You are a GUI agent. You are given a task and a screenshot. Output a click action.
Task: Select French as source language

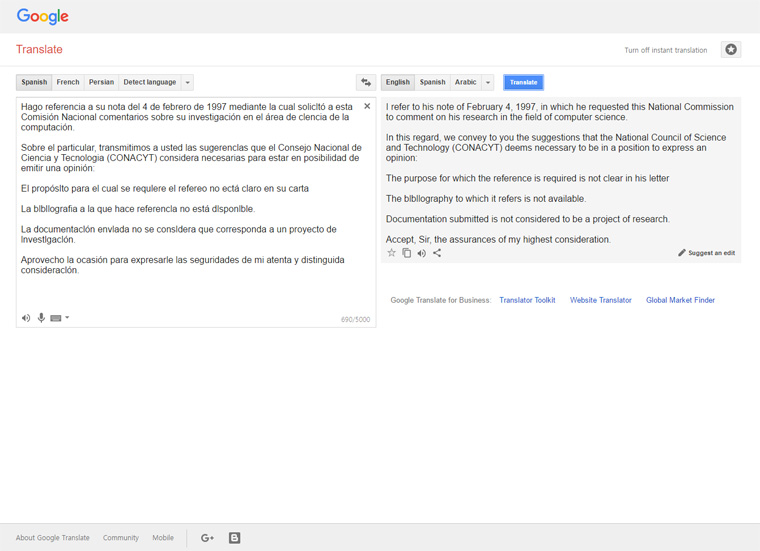click(x=68, y=82)
